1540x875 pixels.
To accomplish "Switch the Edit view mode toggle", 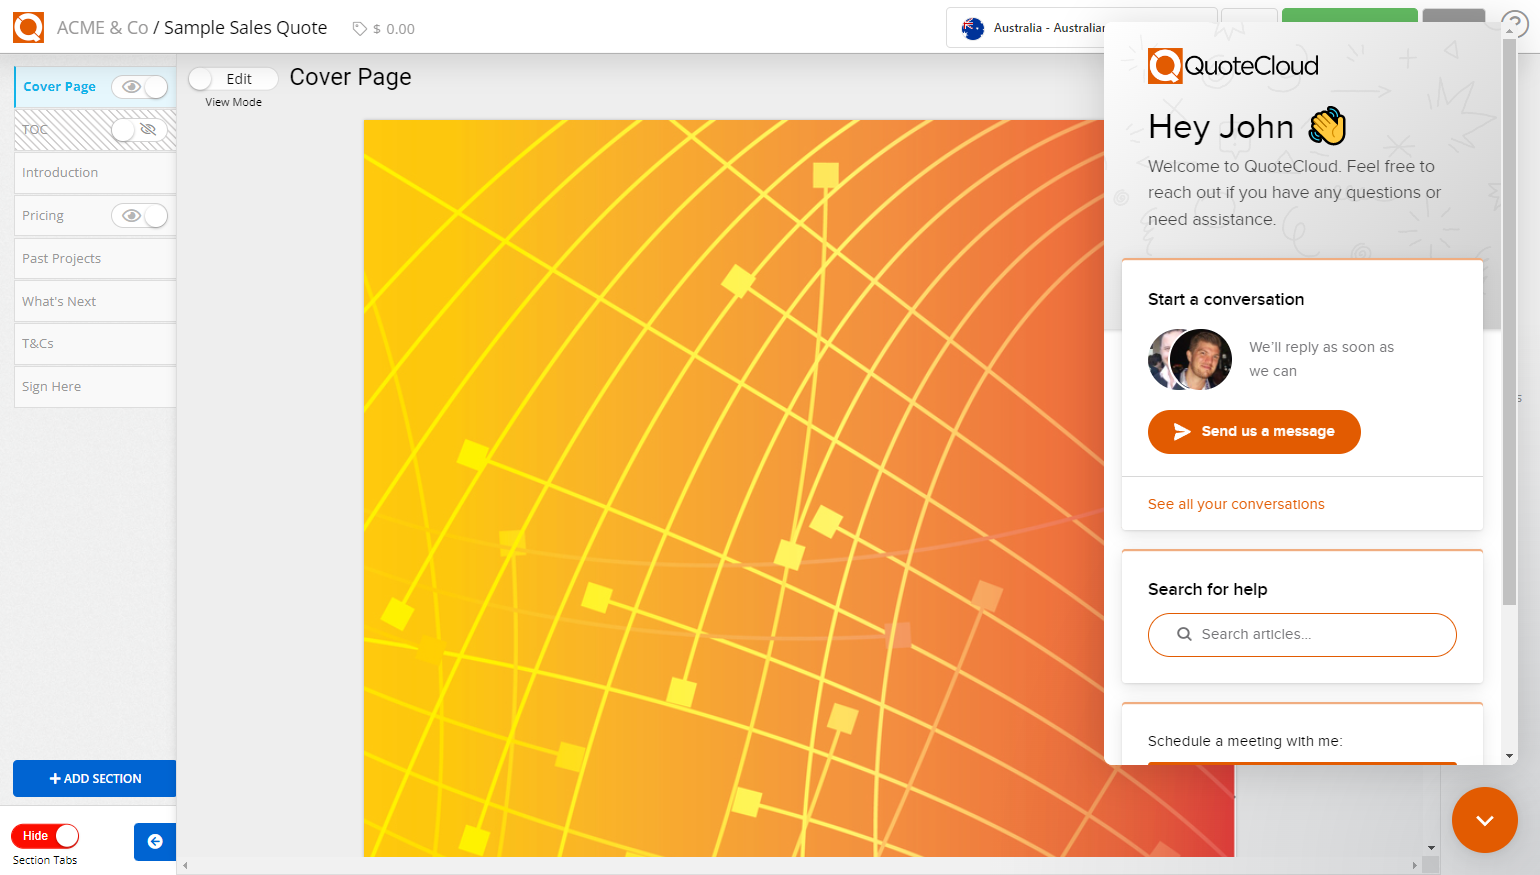I will click(233, 79).
